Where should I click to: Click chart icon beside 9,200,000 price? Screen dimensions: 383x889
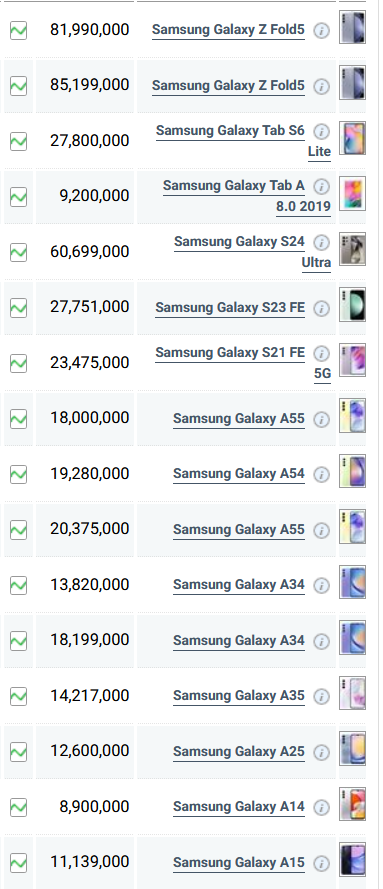click(x=19, y=196)
